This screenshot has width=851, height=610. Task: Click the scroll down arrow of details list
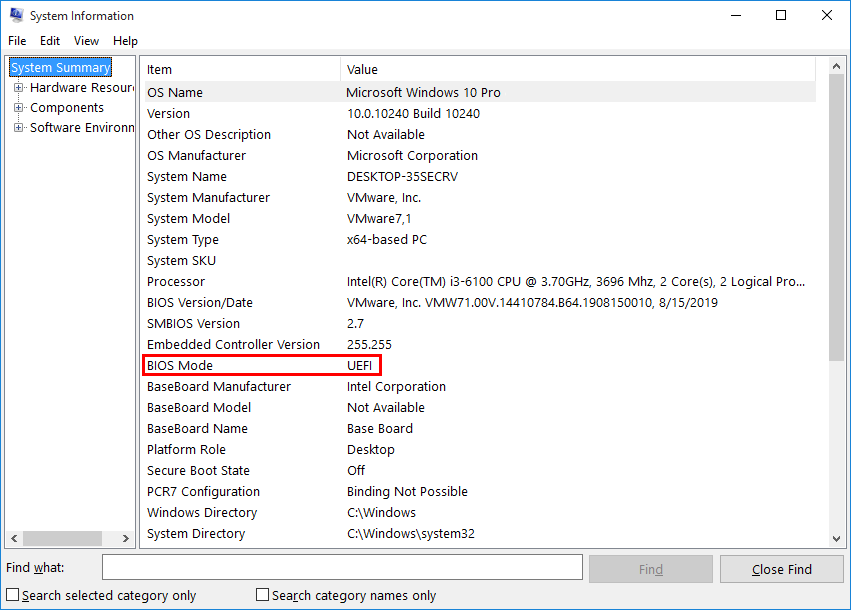click(x=836, y=539)
